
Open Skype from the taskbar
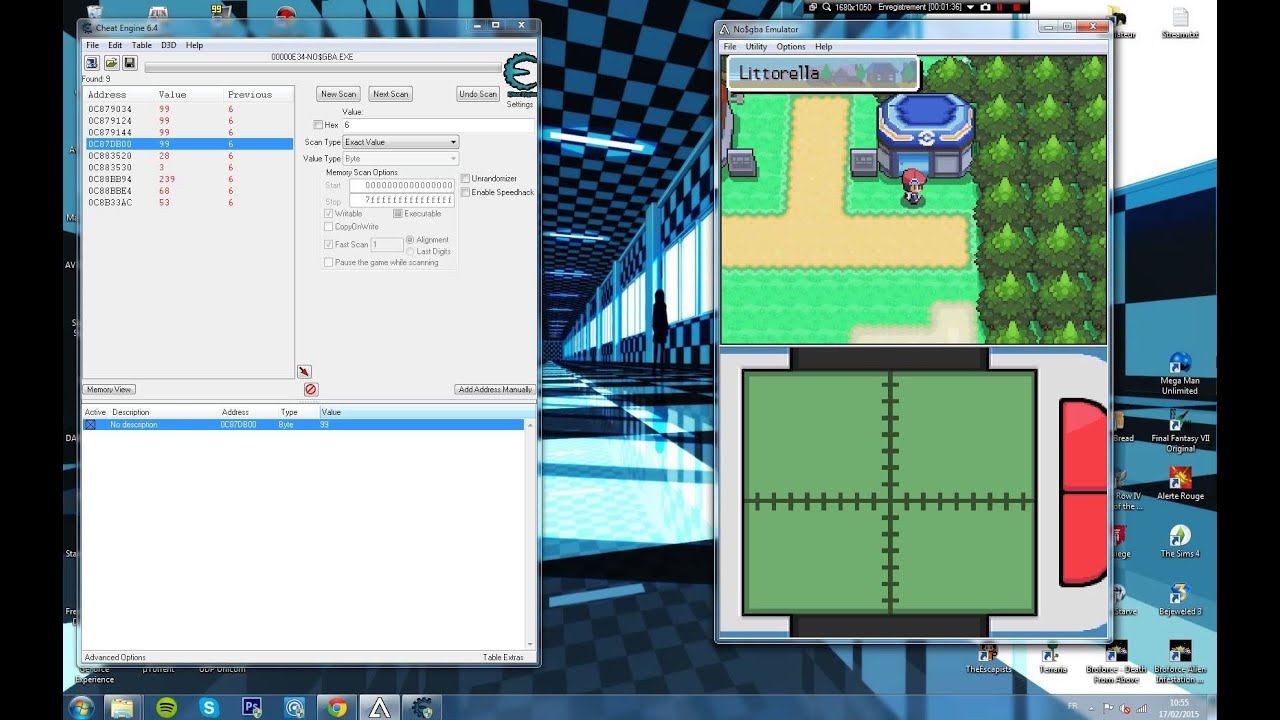(x=209, y=707)
